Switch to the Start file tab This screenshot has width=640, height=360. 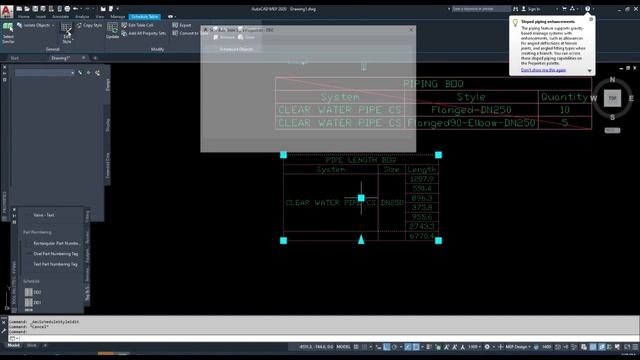15,58
